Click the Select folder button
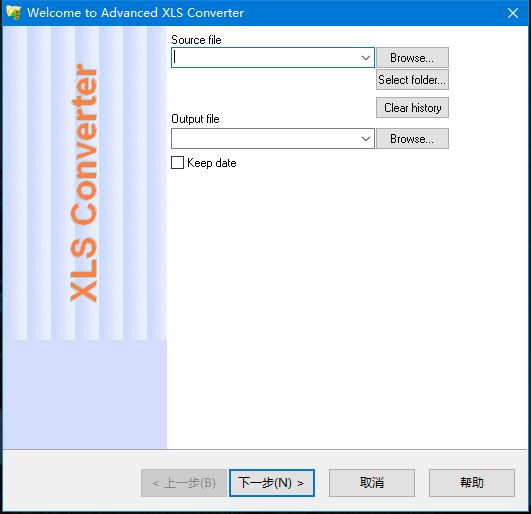The height and width of the screenshot is (514, 531). (x=412, y=80)
